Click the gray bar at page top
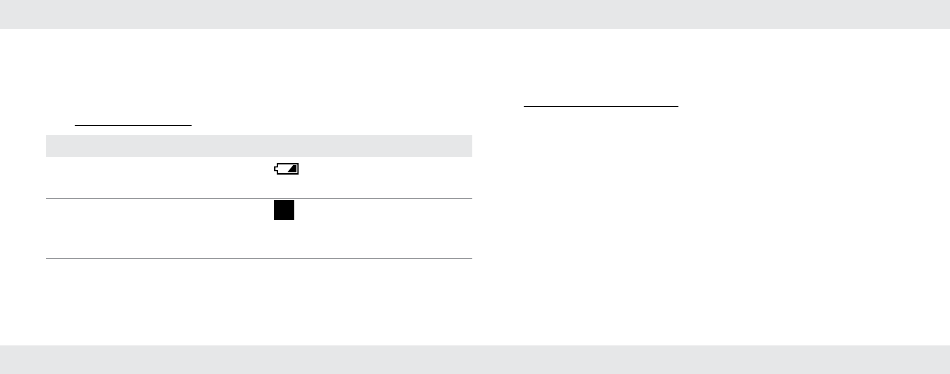The height and width of the screenshot is (374, 950). (475, 14)
